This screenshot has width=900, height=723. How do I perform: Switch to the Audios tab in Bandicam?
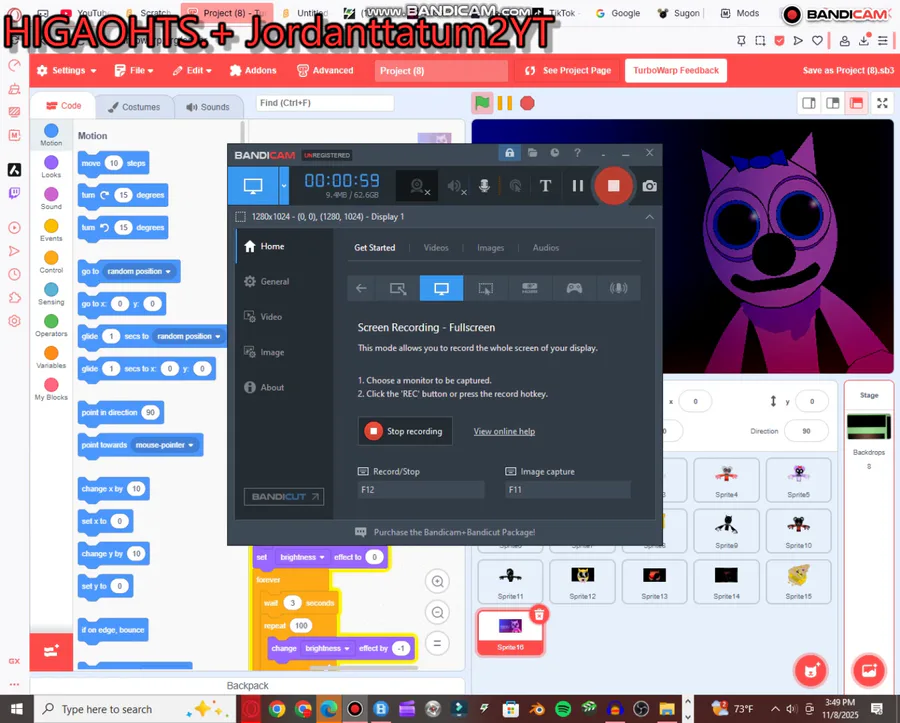click(545, 248)
